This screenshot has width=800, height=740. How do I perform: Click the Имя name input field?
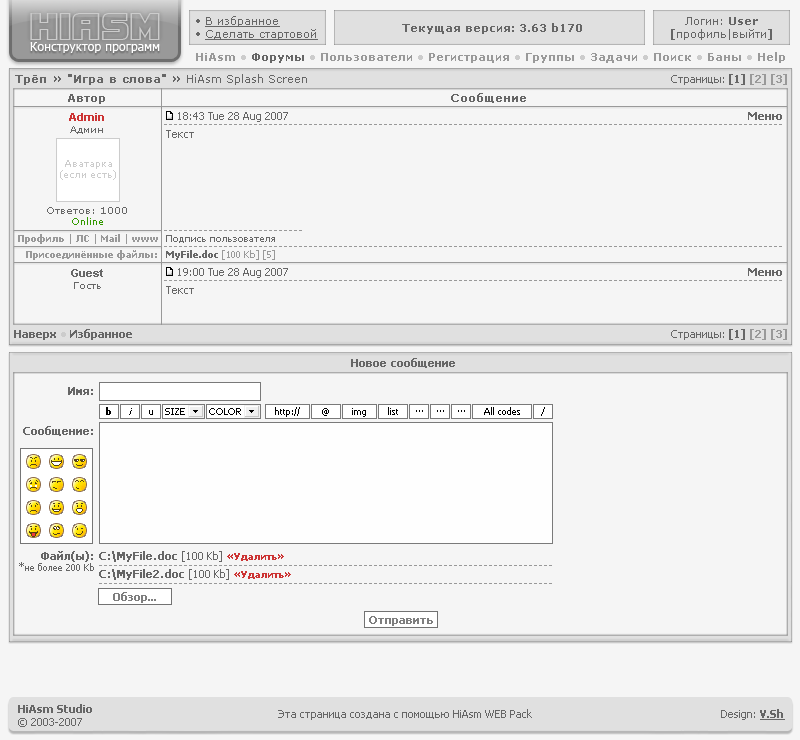tap(180, 391)
